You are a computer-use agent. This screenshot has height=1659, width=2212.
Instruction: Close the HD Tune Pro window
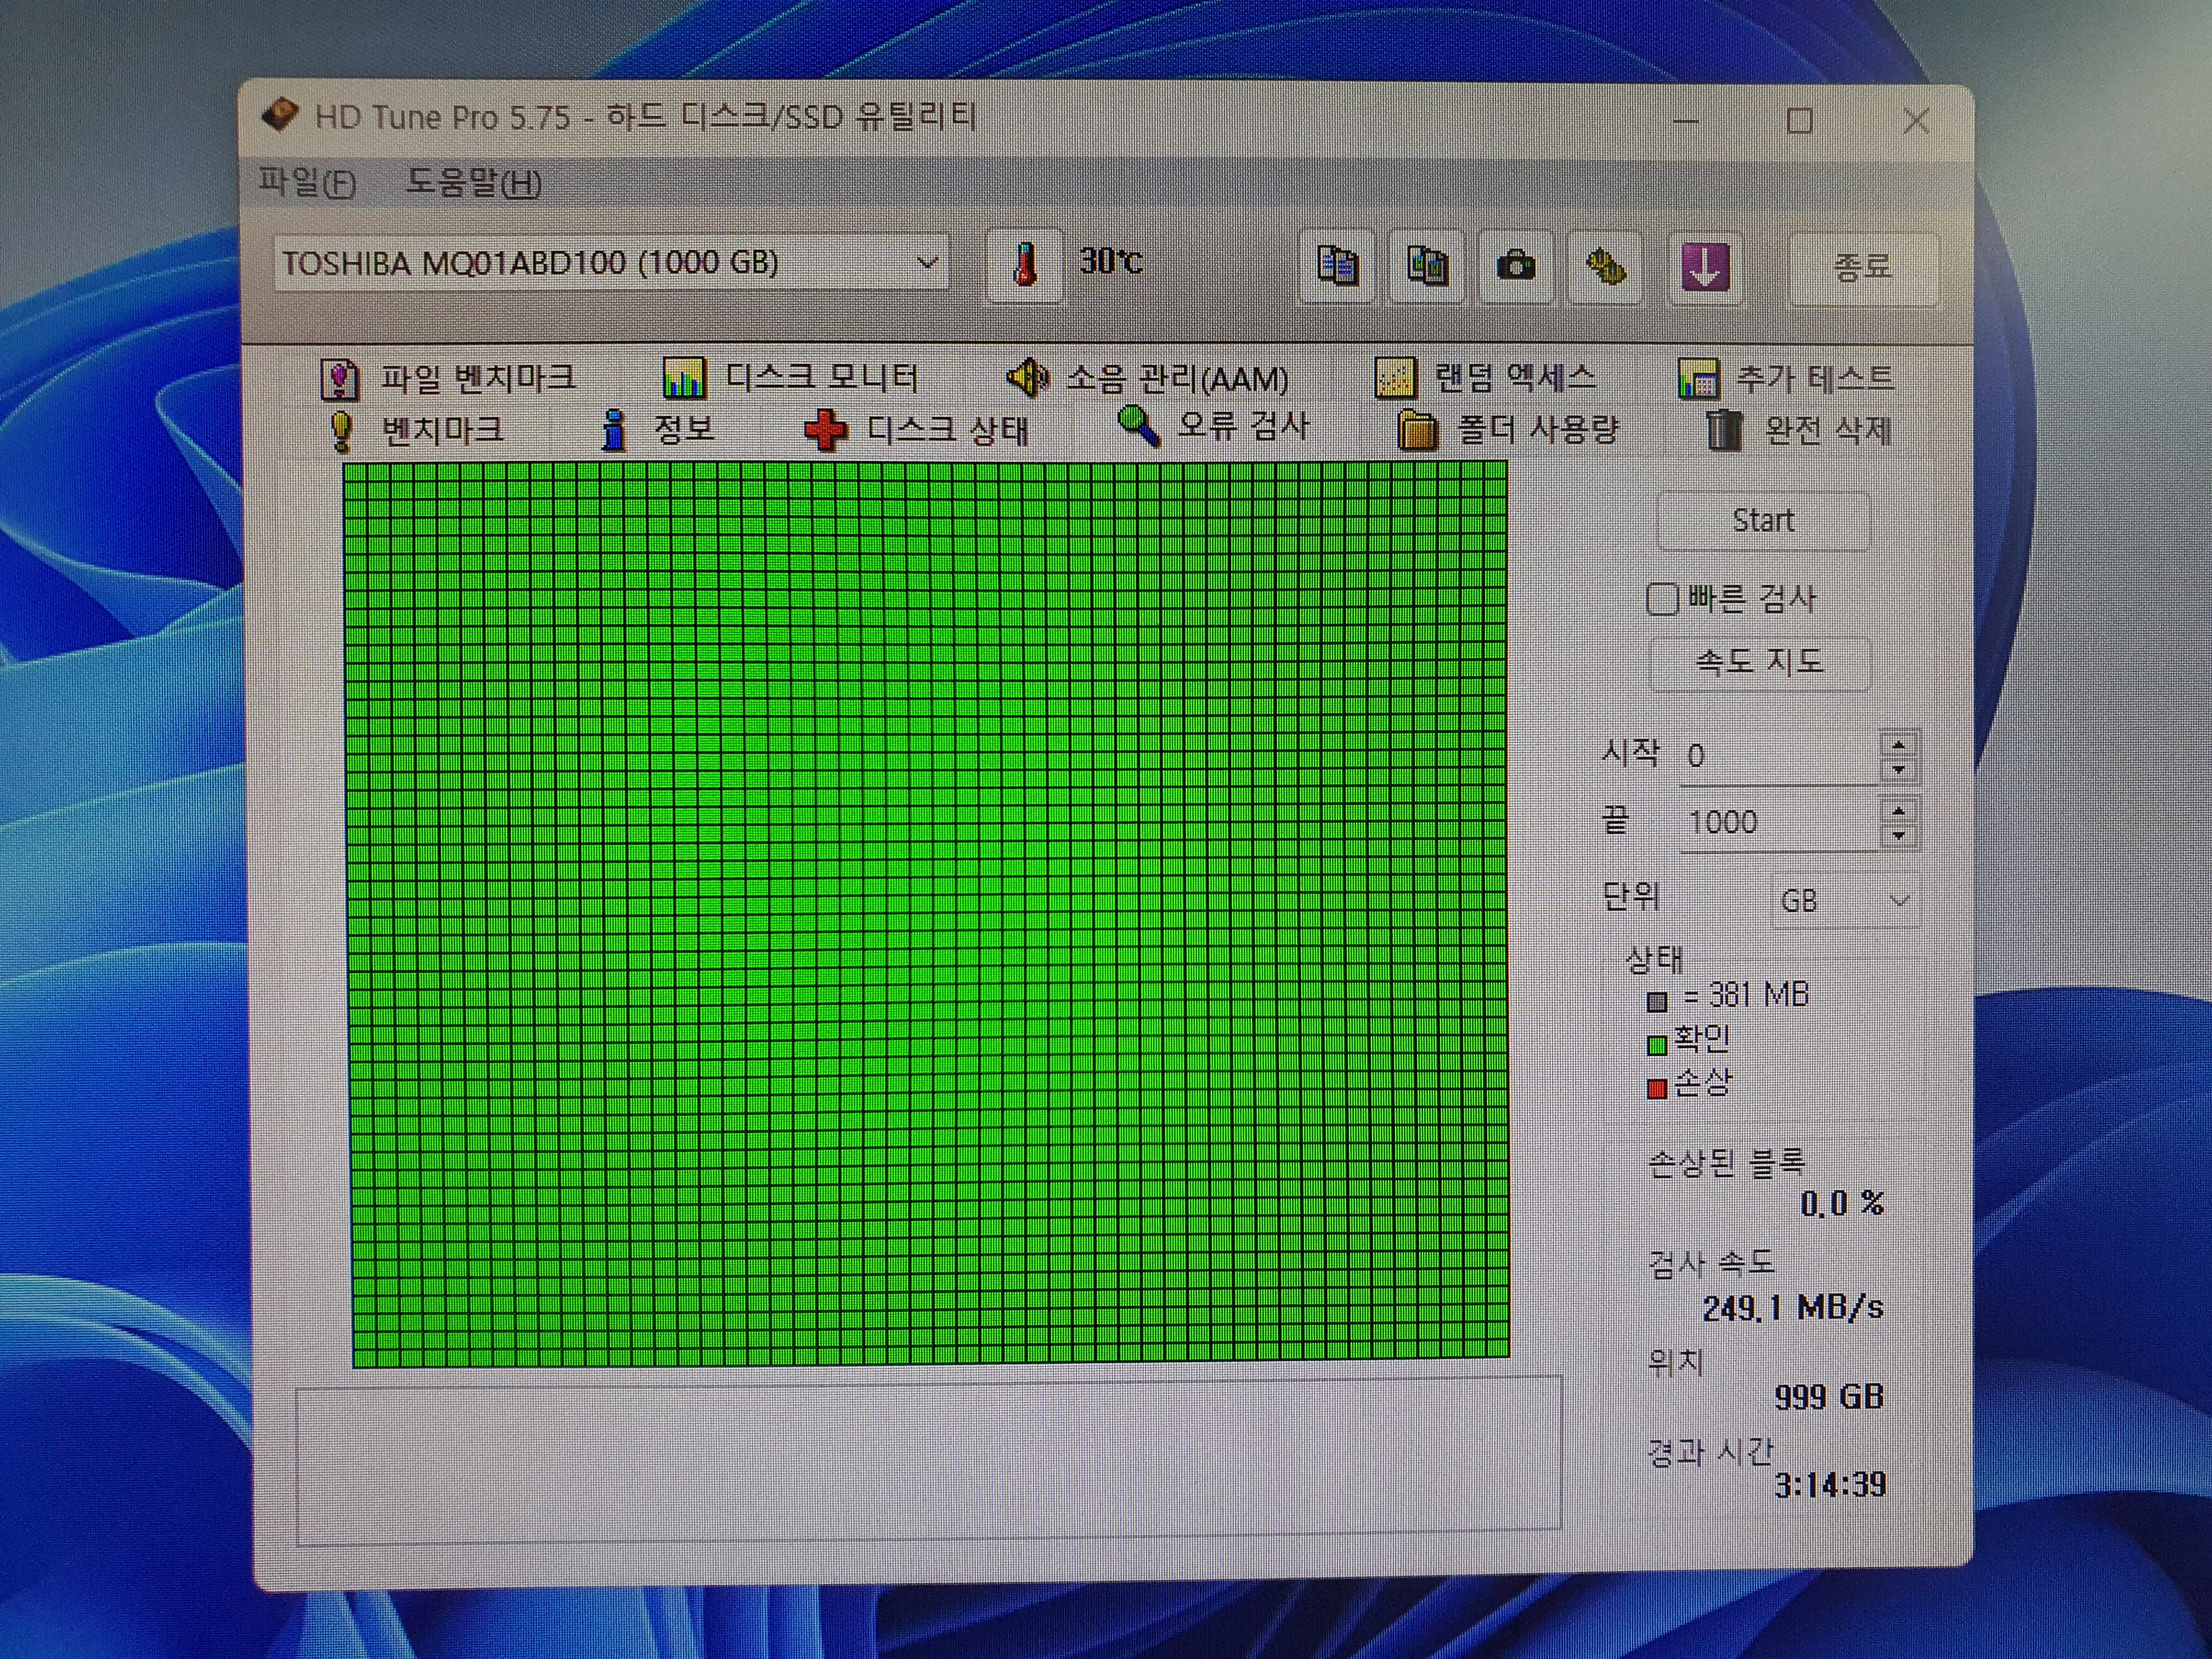coord(1916,121)
